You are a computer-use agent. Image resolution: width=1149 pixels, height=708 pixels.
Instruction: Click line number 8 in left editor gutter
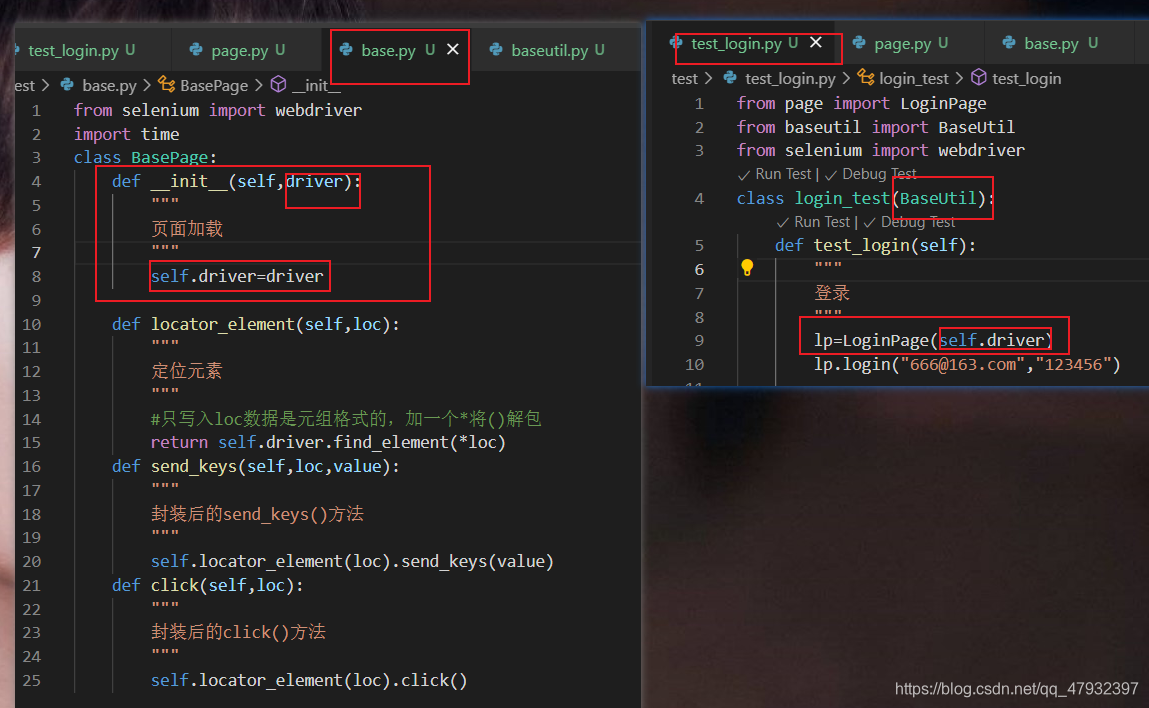click(x=37, y=277)
